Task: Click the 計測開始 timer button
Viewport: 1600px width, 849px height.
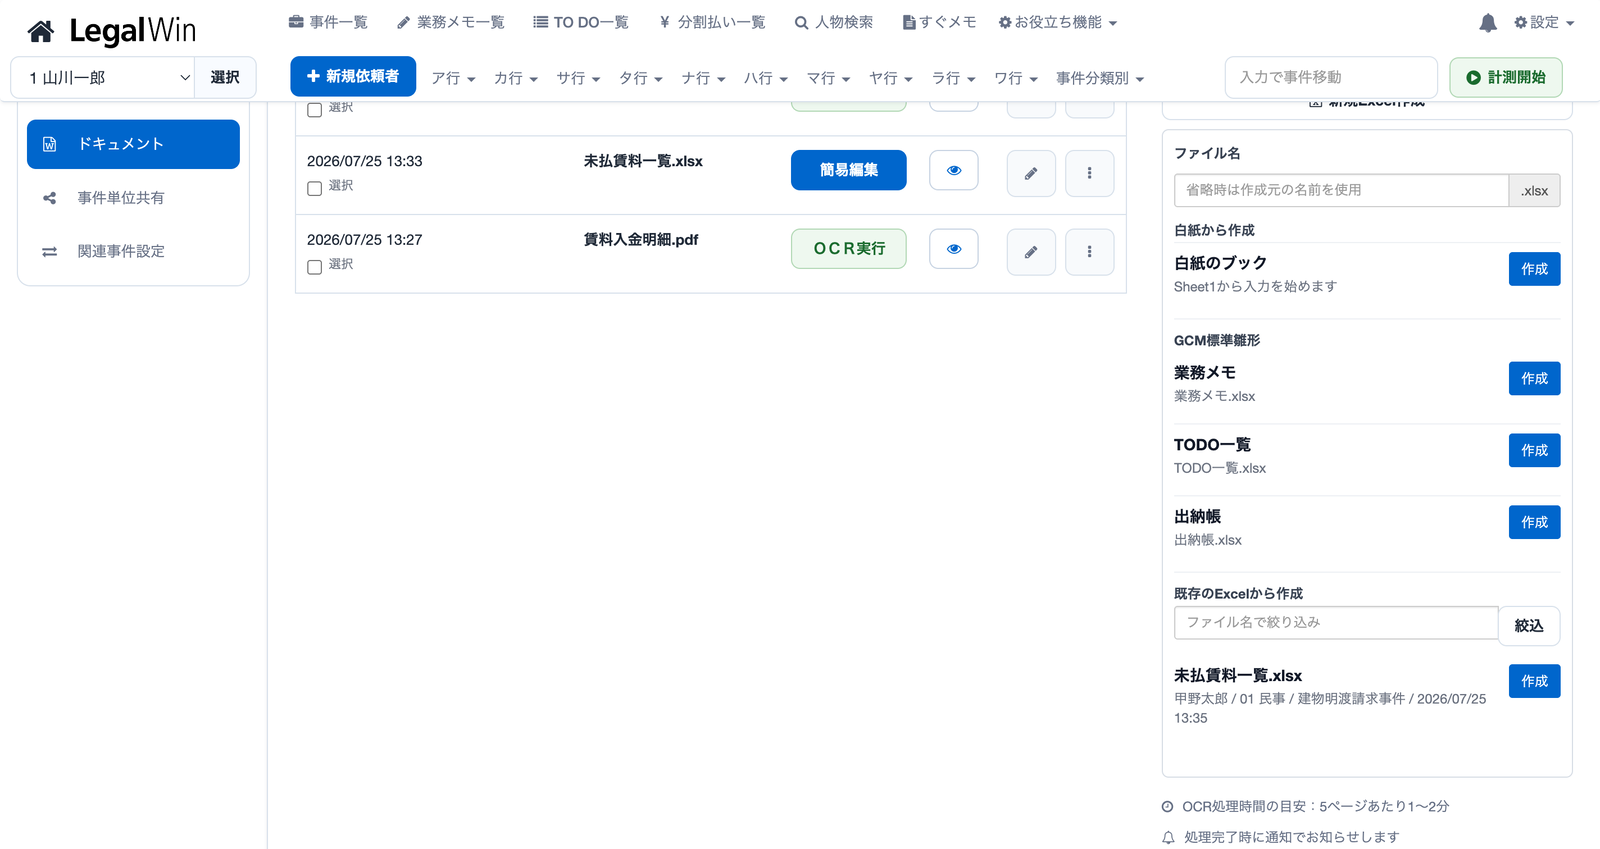Action: coord(1506,77)
